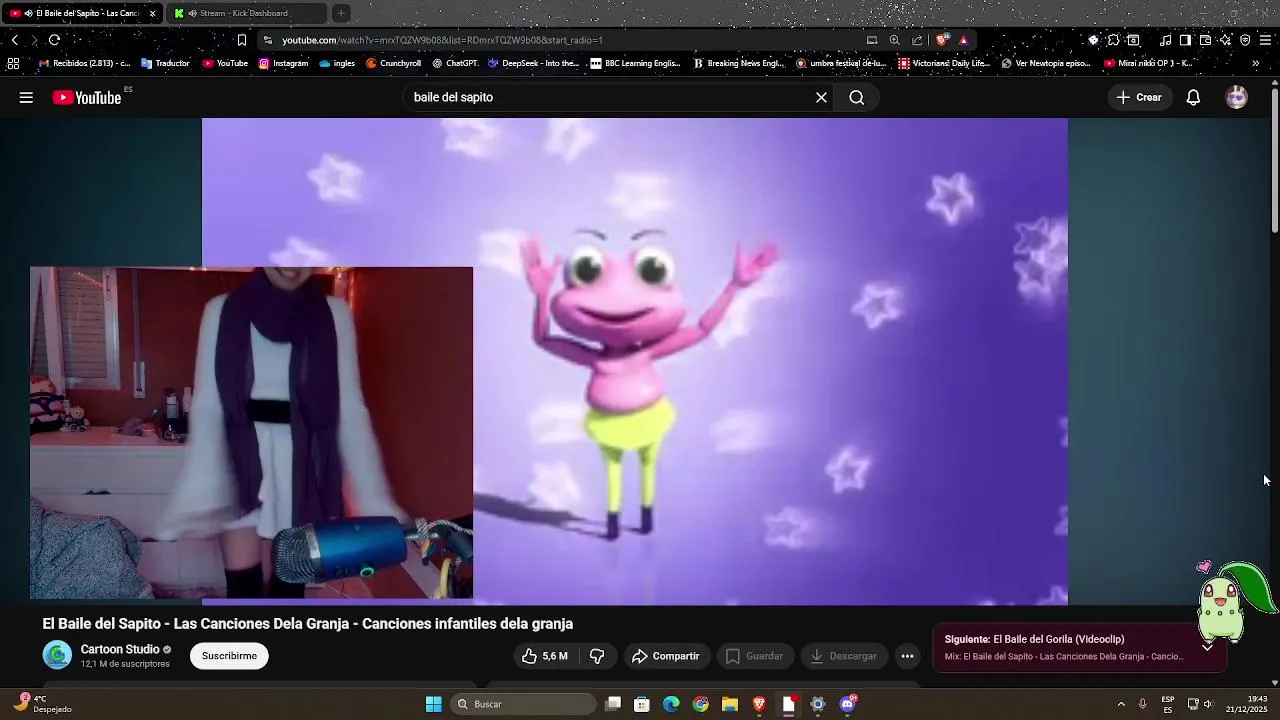
Task: Click the share page icon in address bar
Action: click(917, 40)
